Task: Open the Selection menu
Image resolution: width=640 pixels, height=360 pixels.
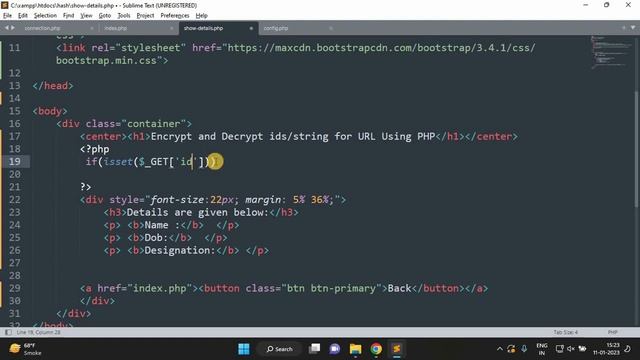Action: [45, 16]
